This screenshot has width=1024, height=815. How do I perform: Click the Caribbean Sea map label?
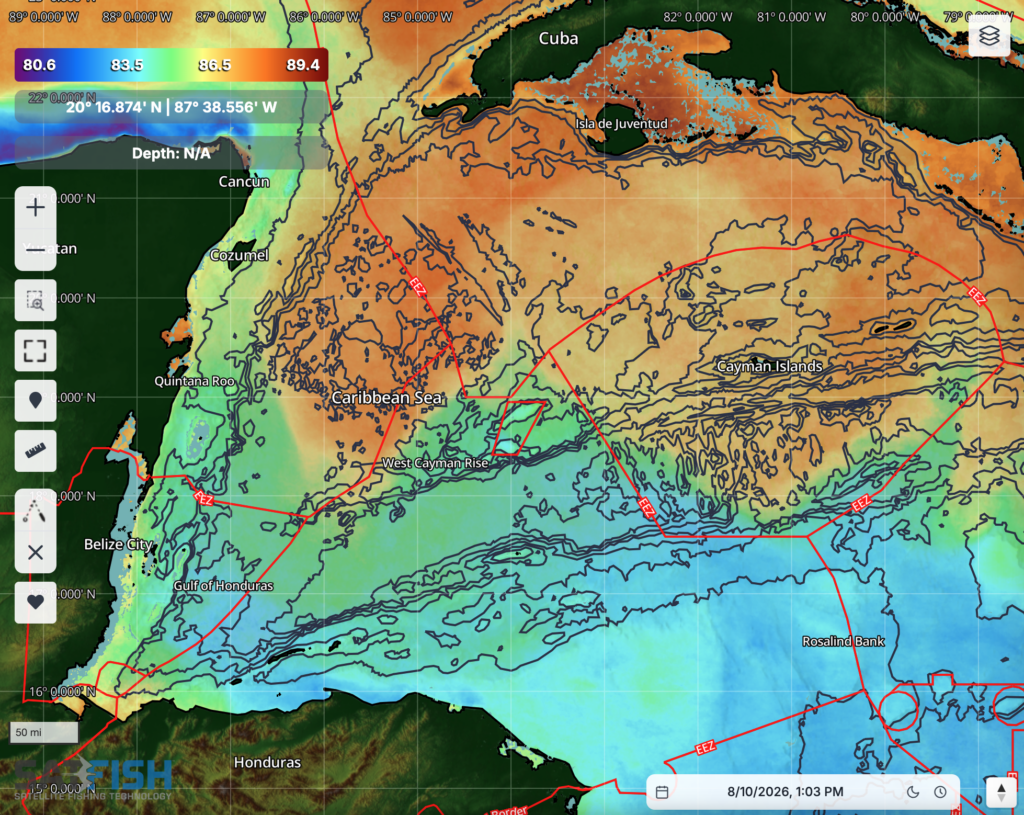click(x=387, y=398)
